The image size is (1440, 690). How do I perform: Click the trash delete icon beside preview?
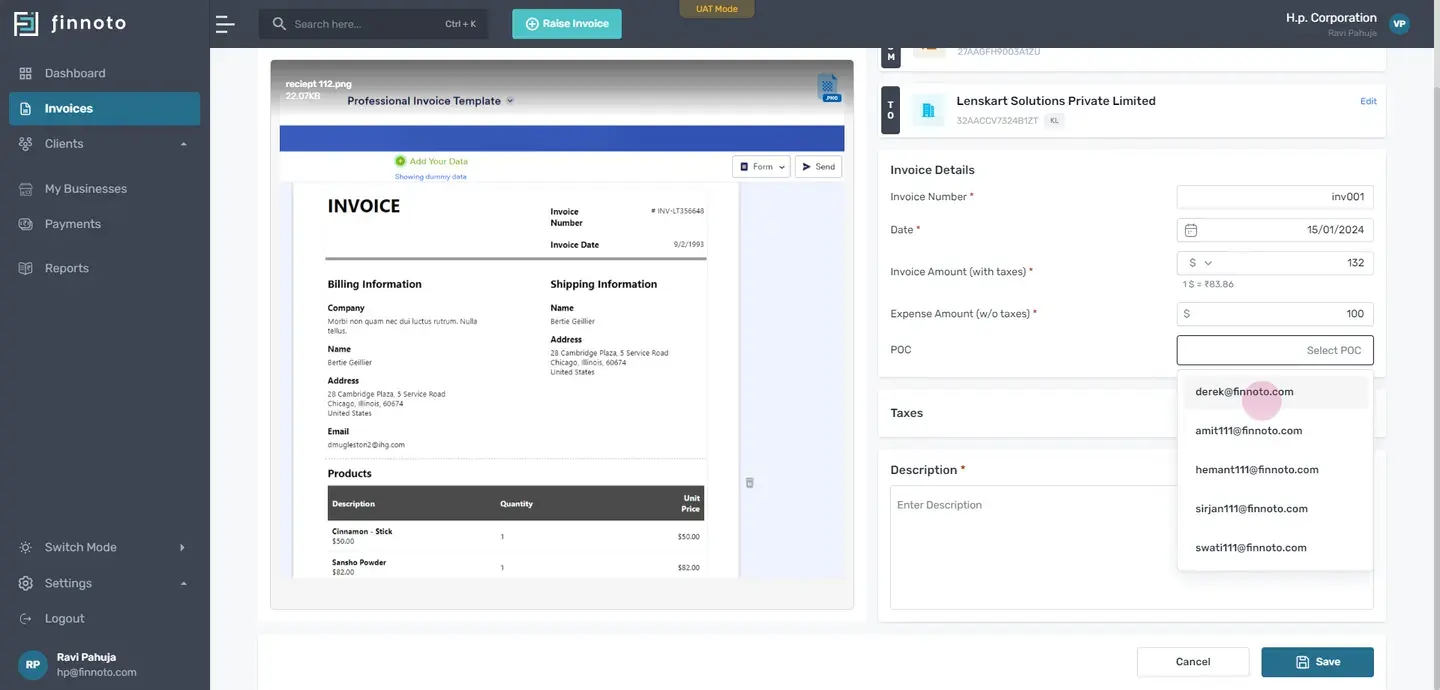tap(750, 483)
